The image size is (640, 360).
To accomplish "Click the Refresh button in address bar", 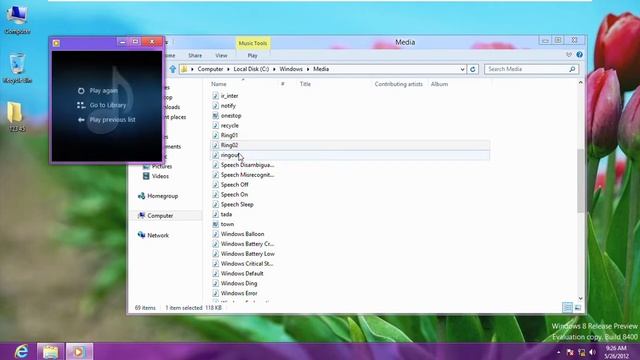I will coord(473,69).
